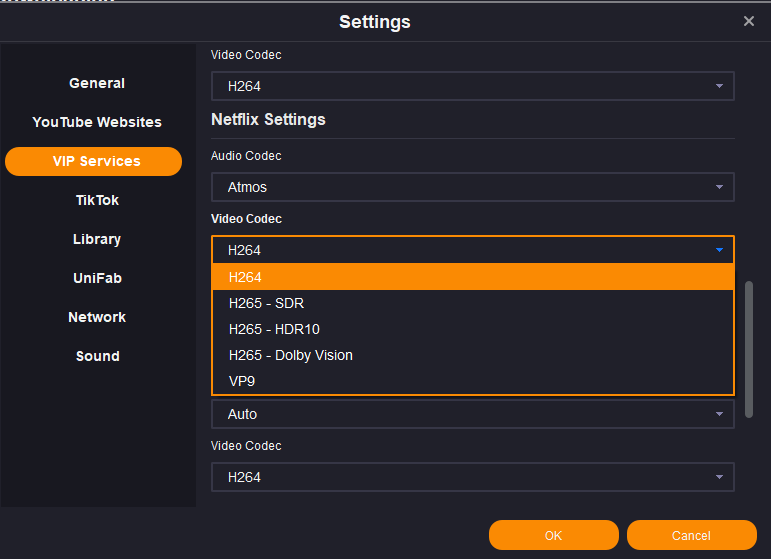
Task: Switch to the Network tab
Action: click(x=97, y=317)
